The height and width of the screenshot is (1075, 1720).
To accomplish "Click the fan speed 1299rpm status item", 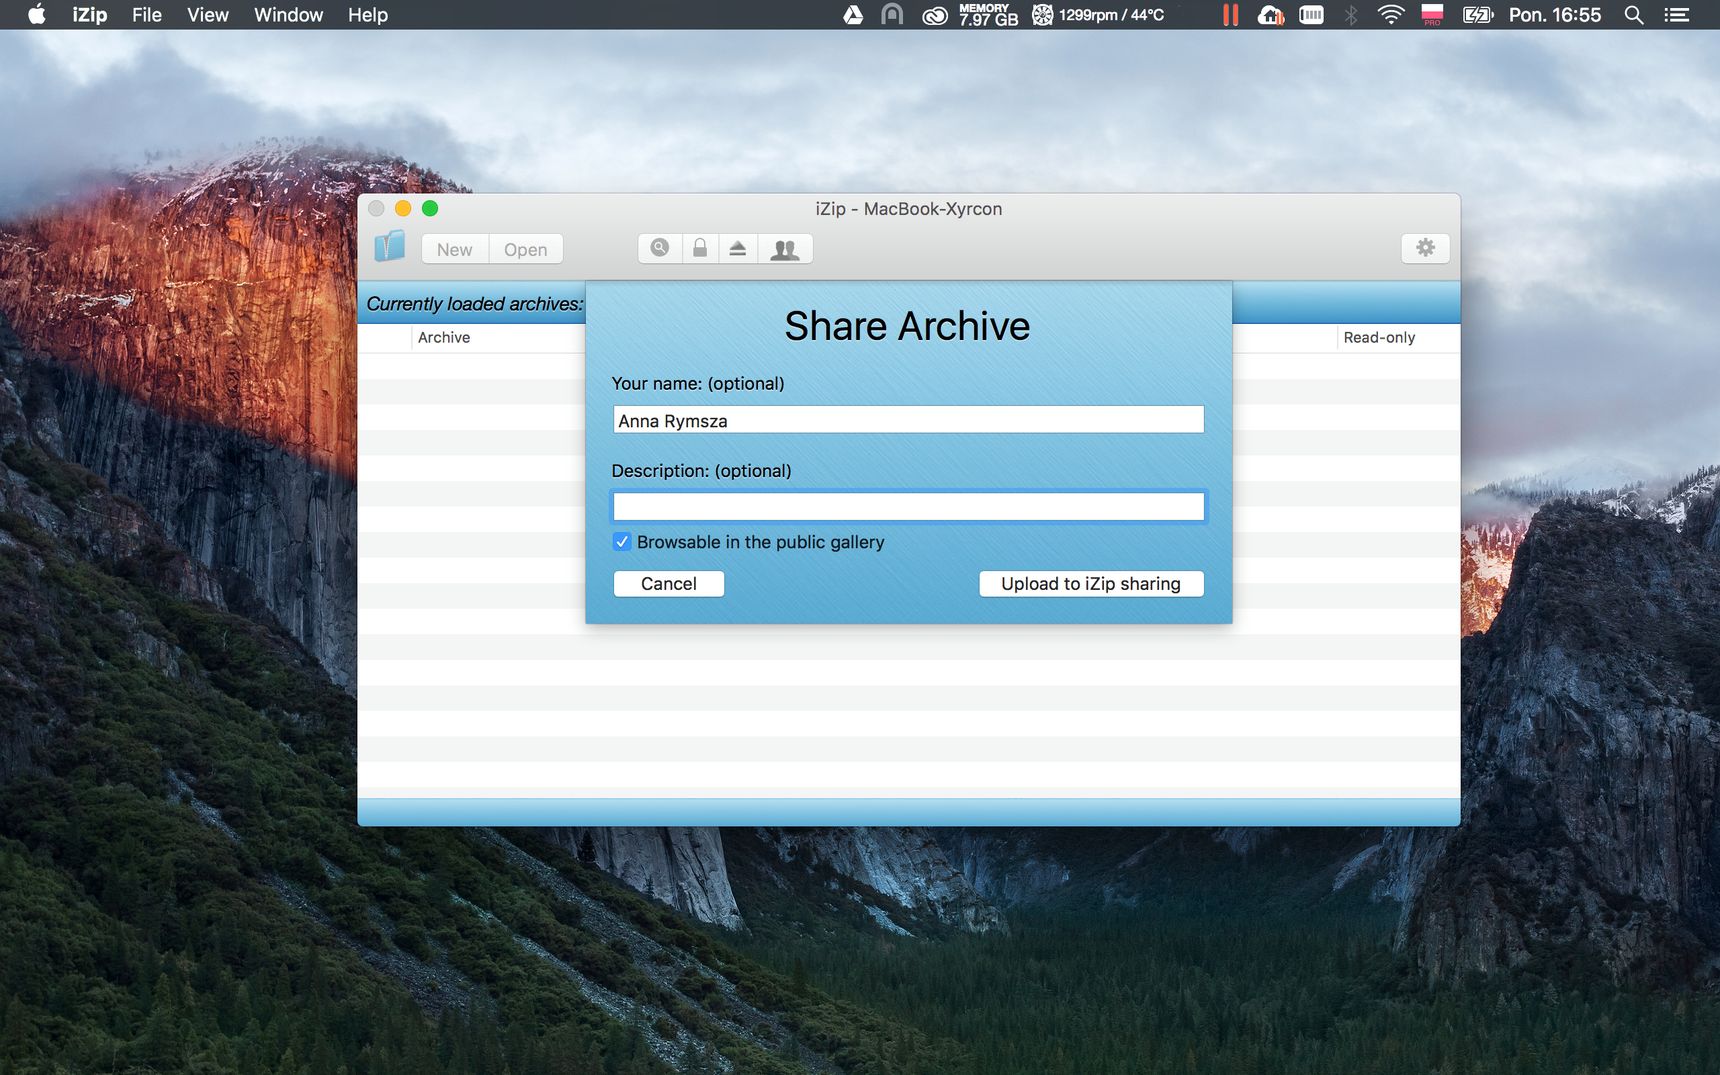I will (1099, 15).
